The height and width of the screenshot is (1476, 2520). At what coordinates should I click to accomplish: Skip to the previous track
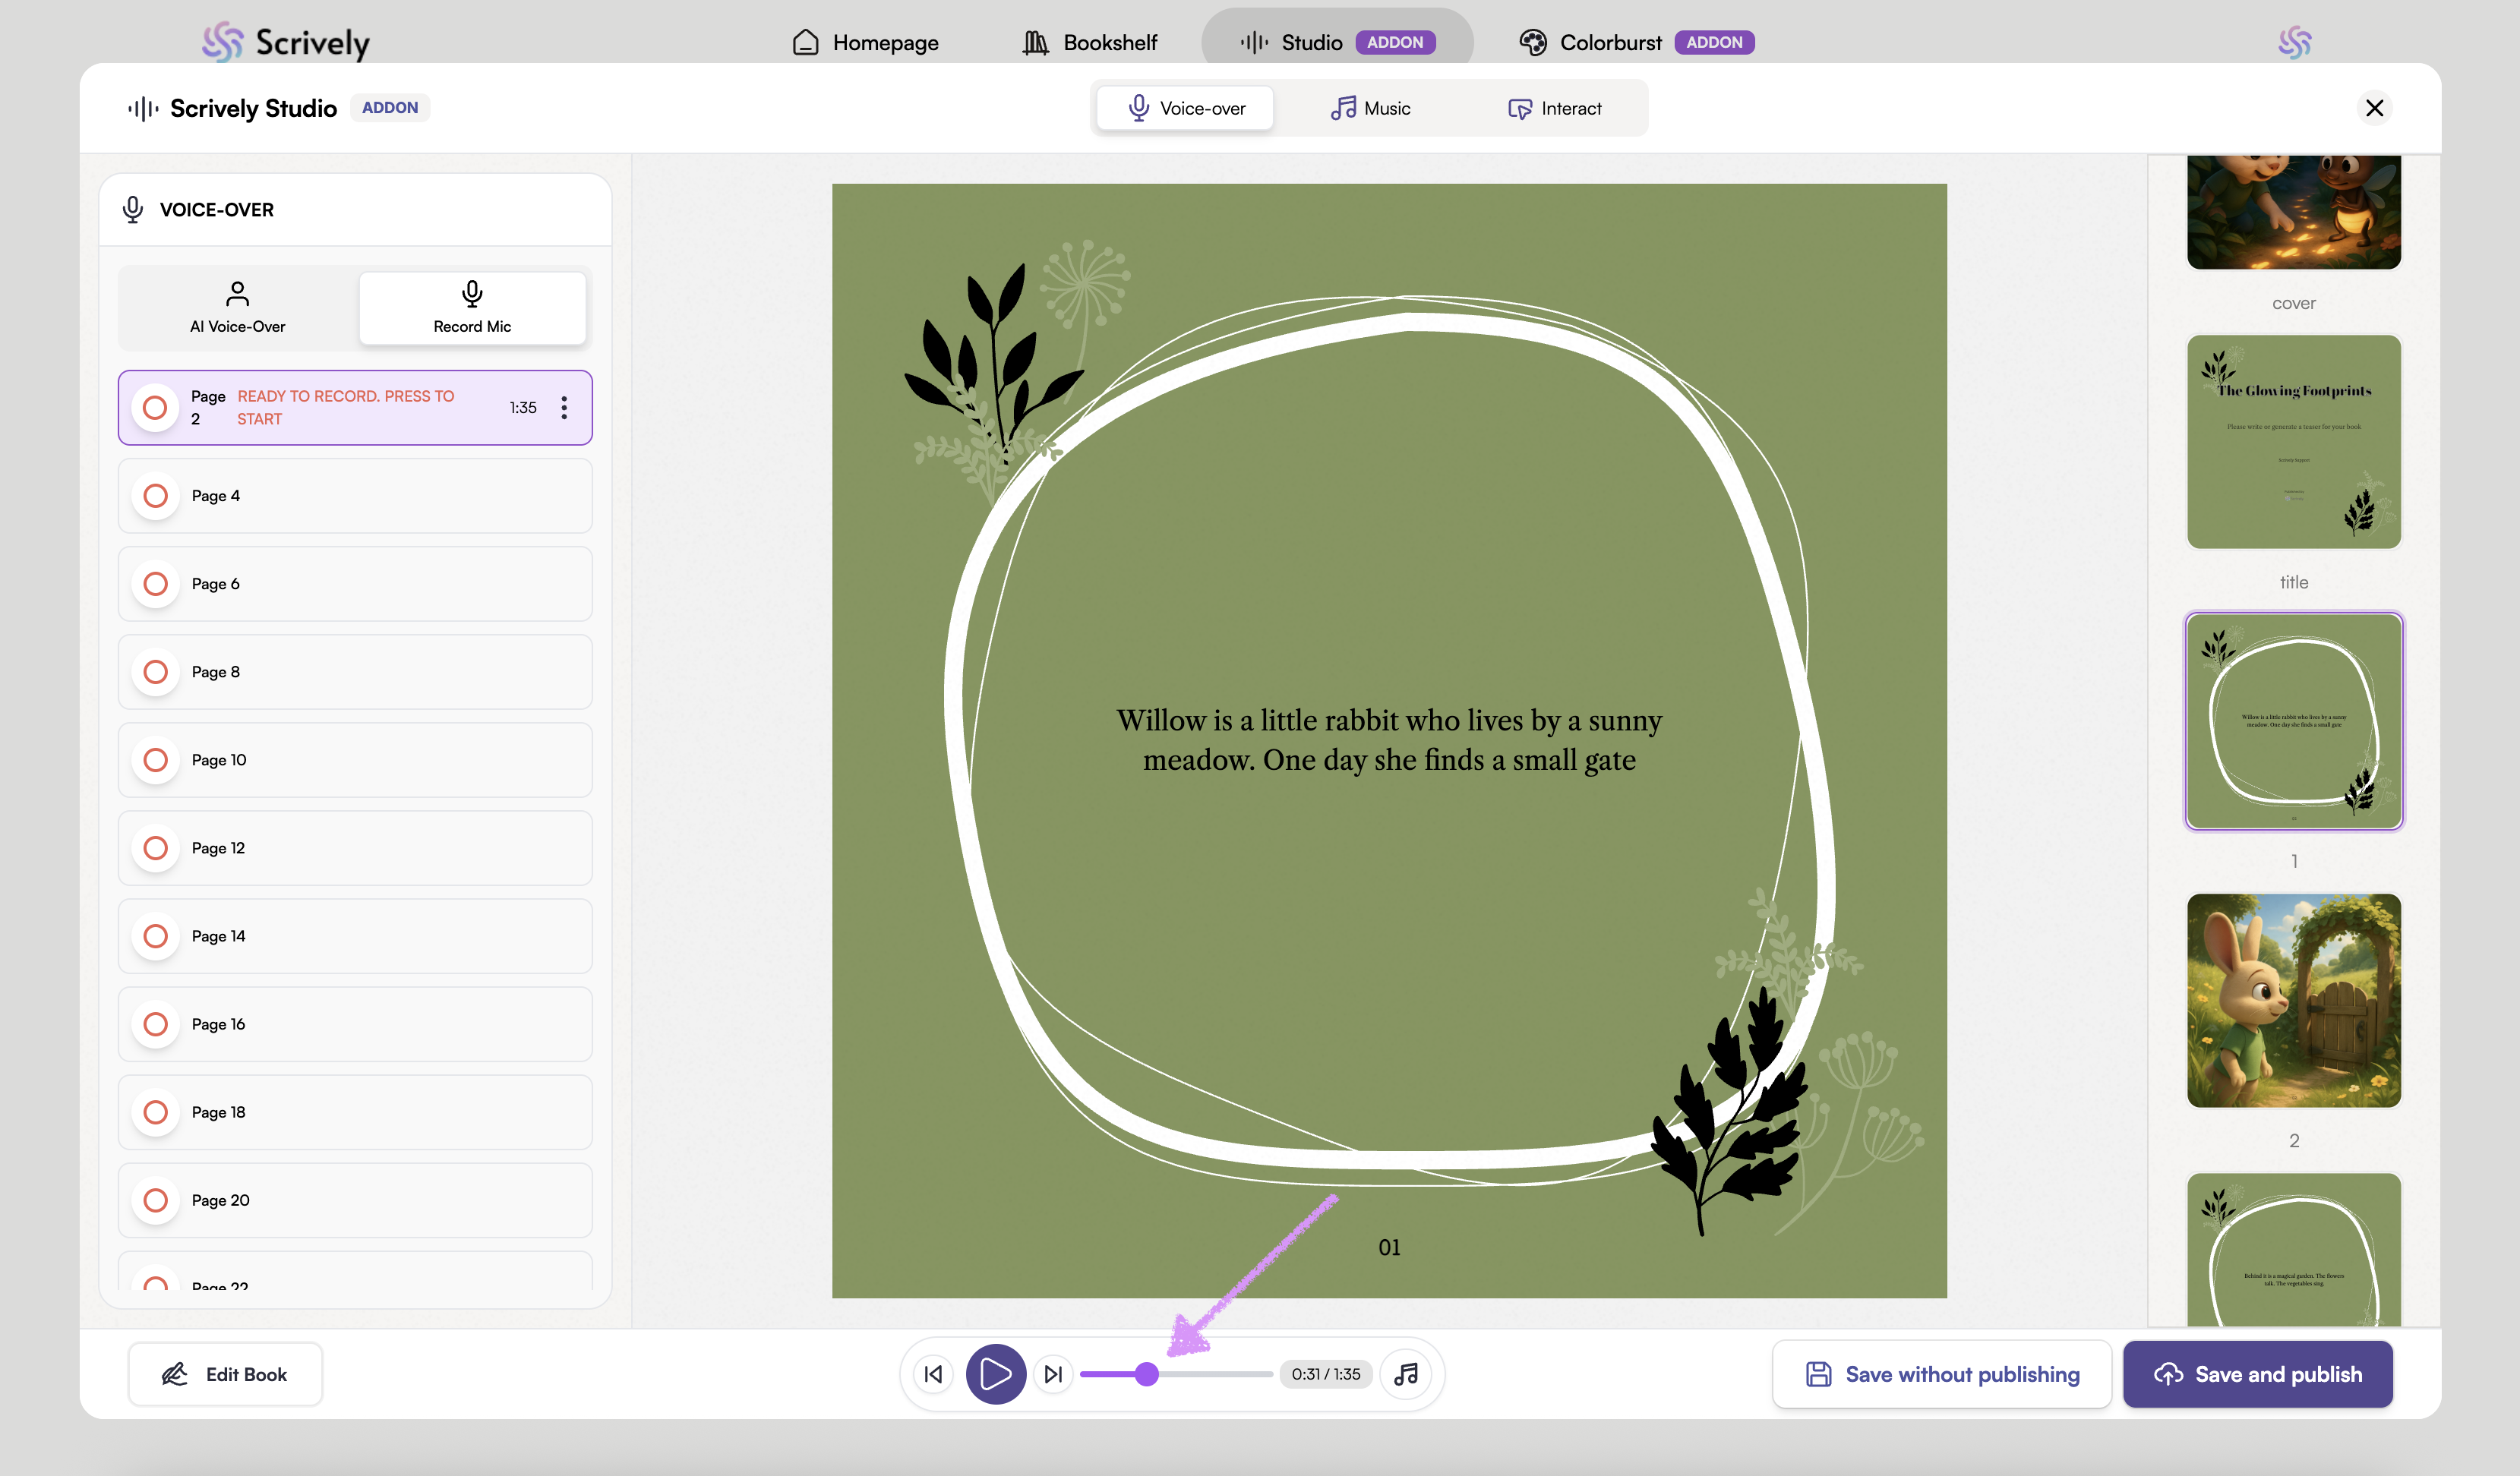point(933,1374)
